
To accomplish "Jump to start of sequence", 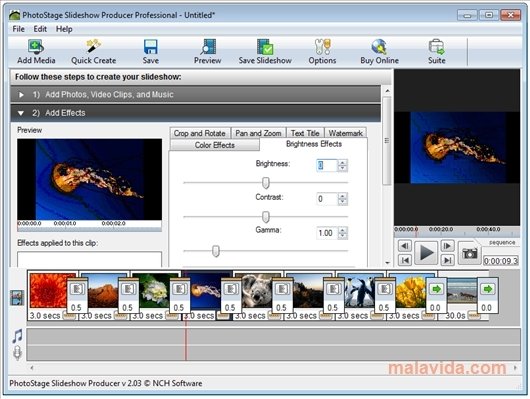I will 405,260.
